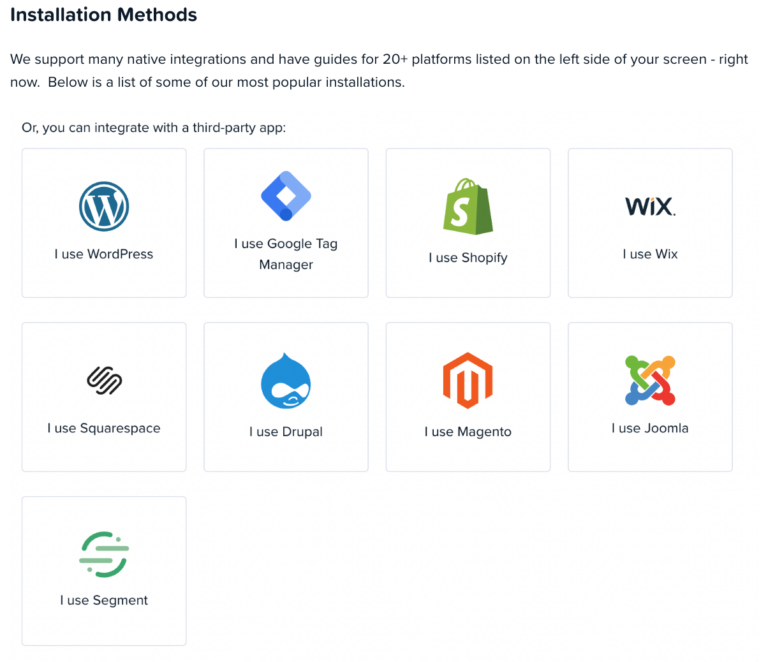Select the "I use Shopify" label

point(468,257)
